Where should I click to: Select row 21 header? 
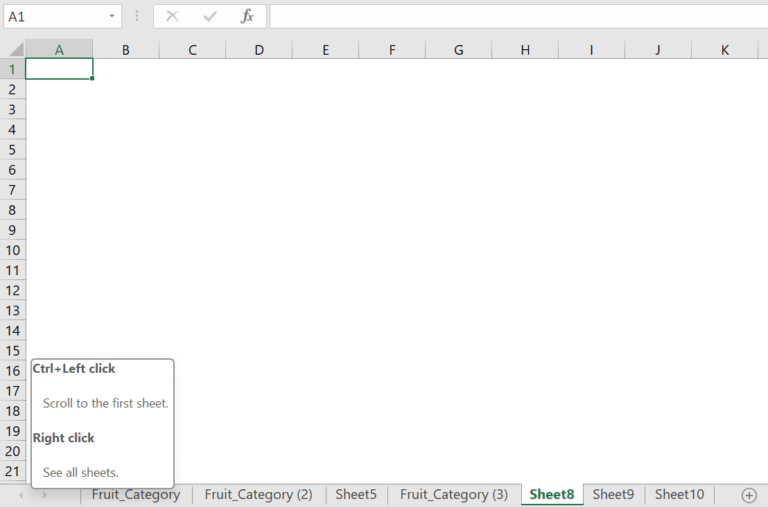pos(13,471)
